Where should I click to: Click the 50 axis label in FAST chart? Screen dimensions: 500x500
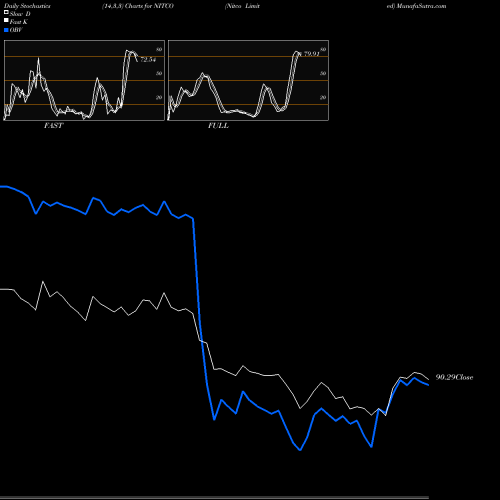(x=159, y=73)
